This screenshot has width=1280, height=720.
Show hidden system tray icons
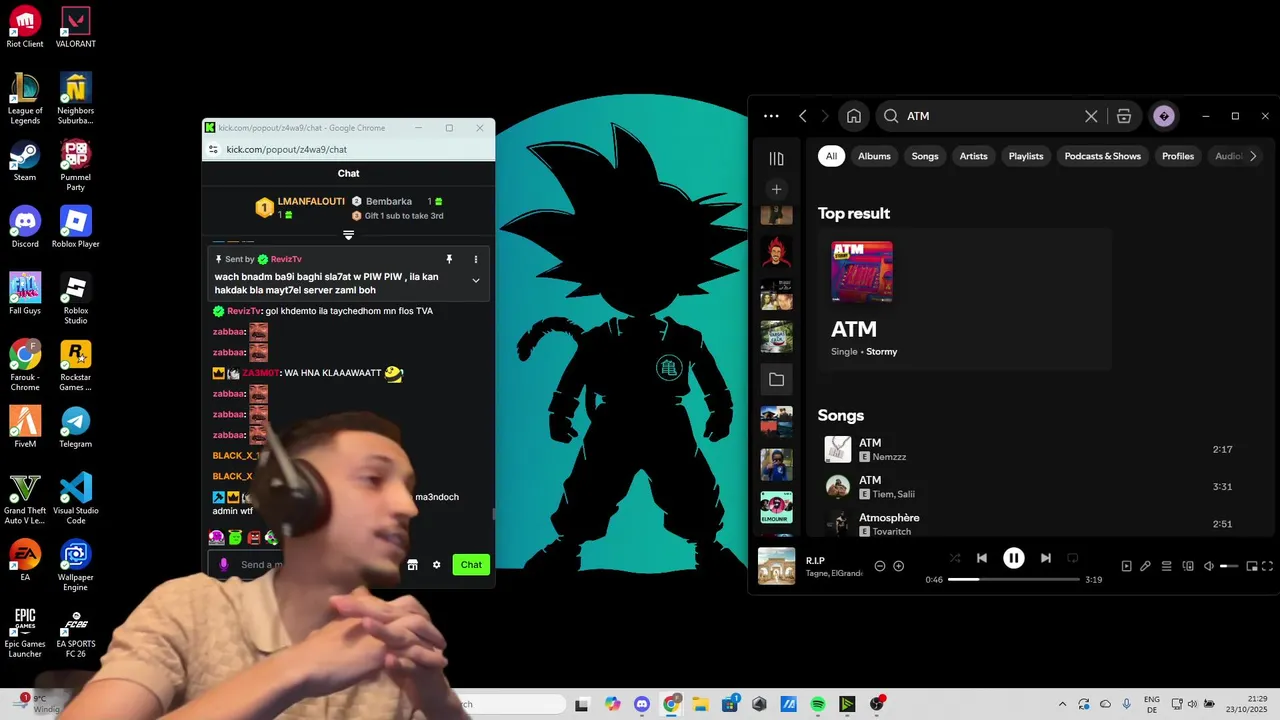1062,704
